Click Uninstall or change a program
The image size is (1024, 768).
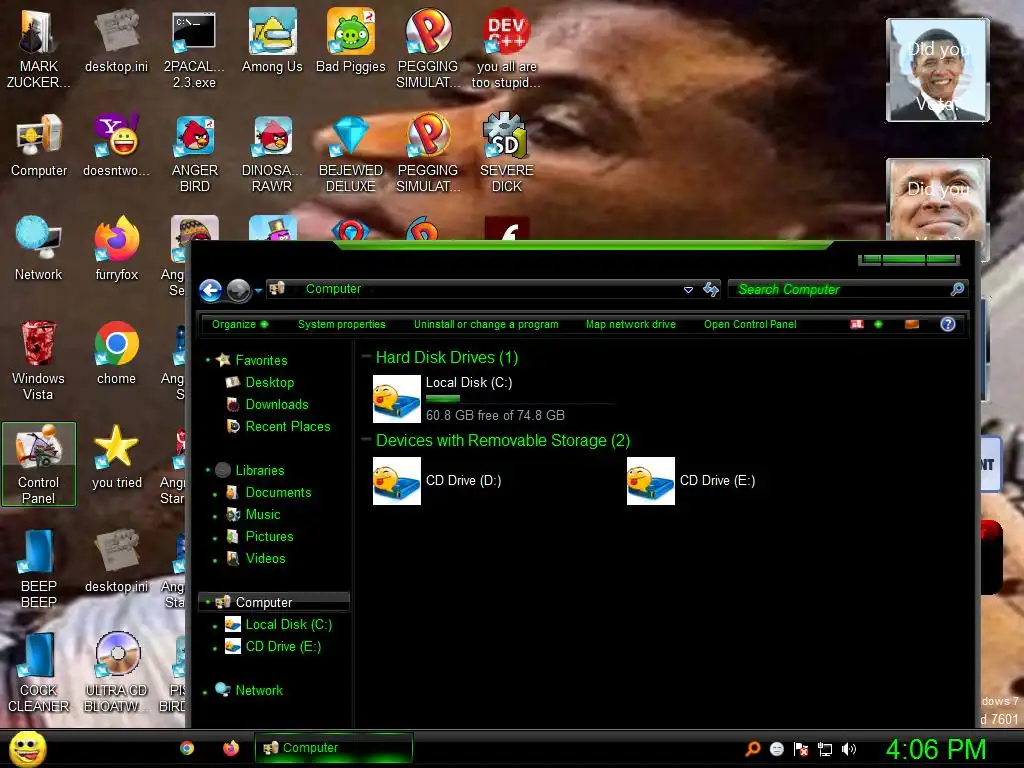coord(486,324)
